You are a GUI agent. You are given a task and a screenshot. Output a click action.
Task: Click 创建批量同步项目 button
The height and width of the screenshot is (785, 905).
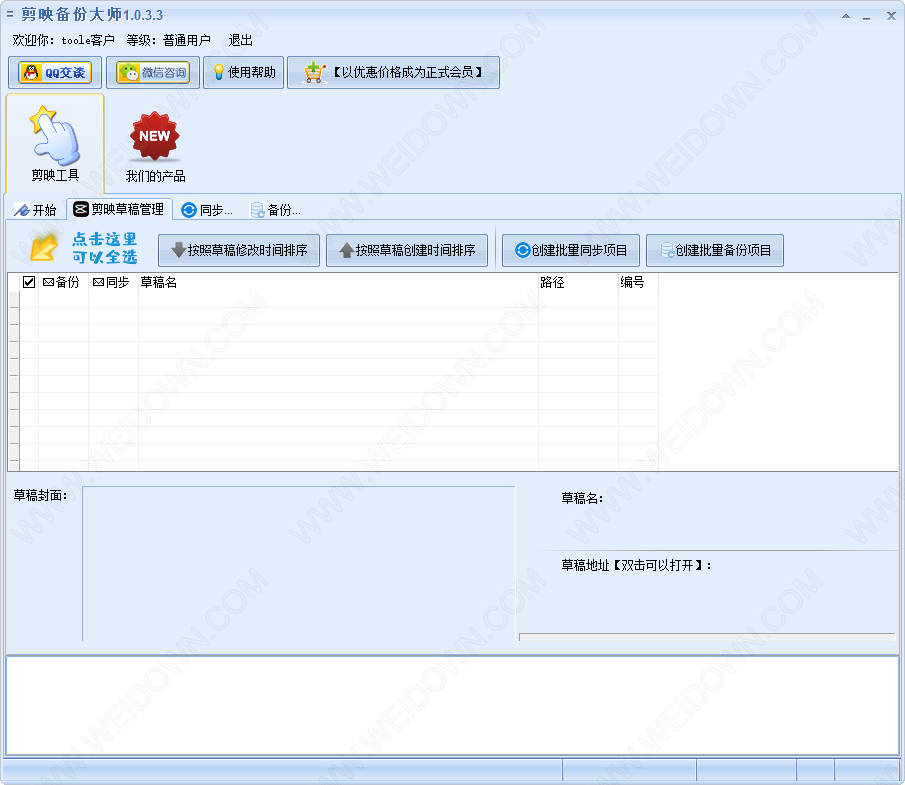(571, 251)
